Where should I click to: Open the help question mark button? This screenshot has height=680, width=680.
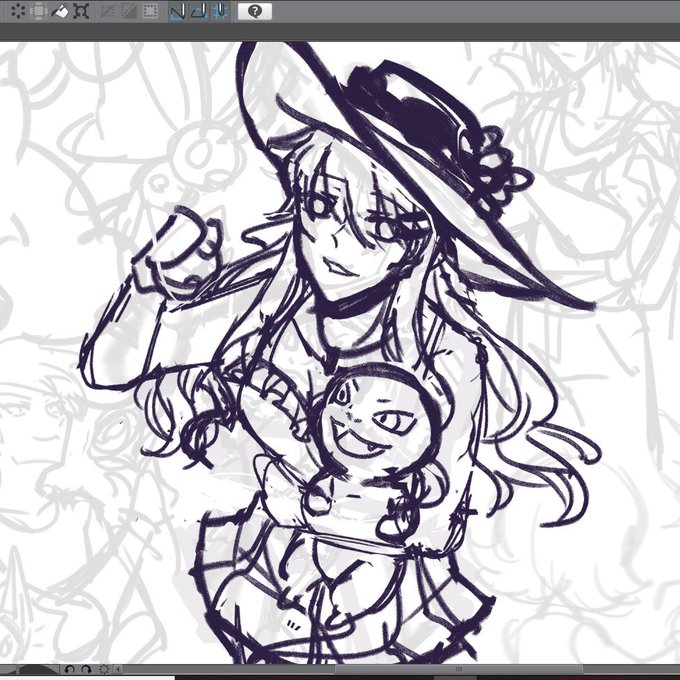click(x=255, y=11)
